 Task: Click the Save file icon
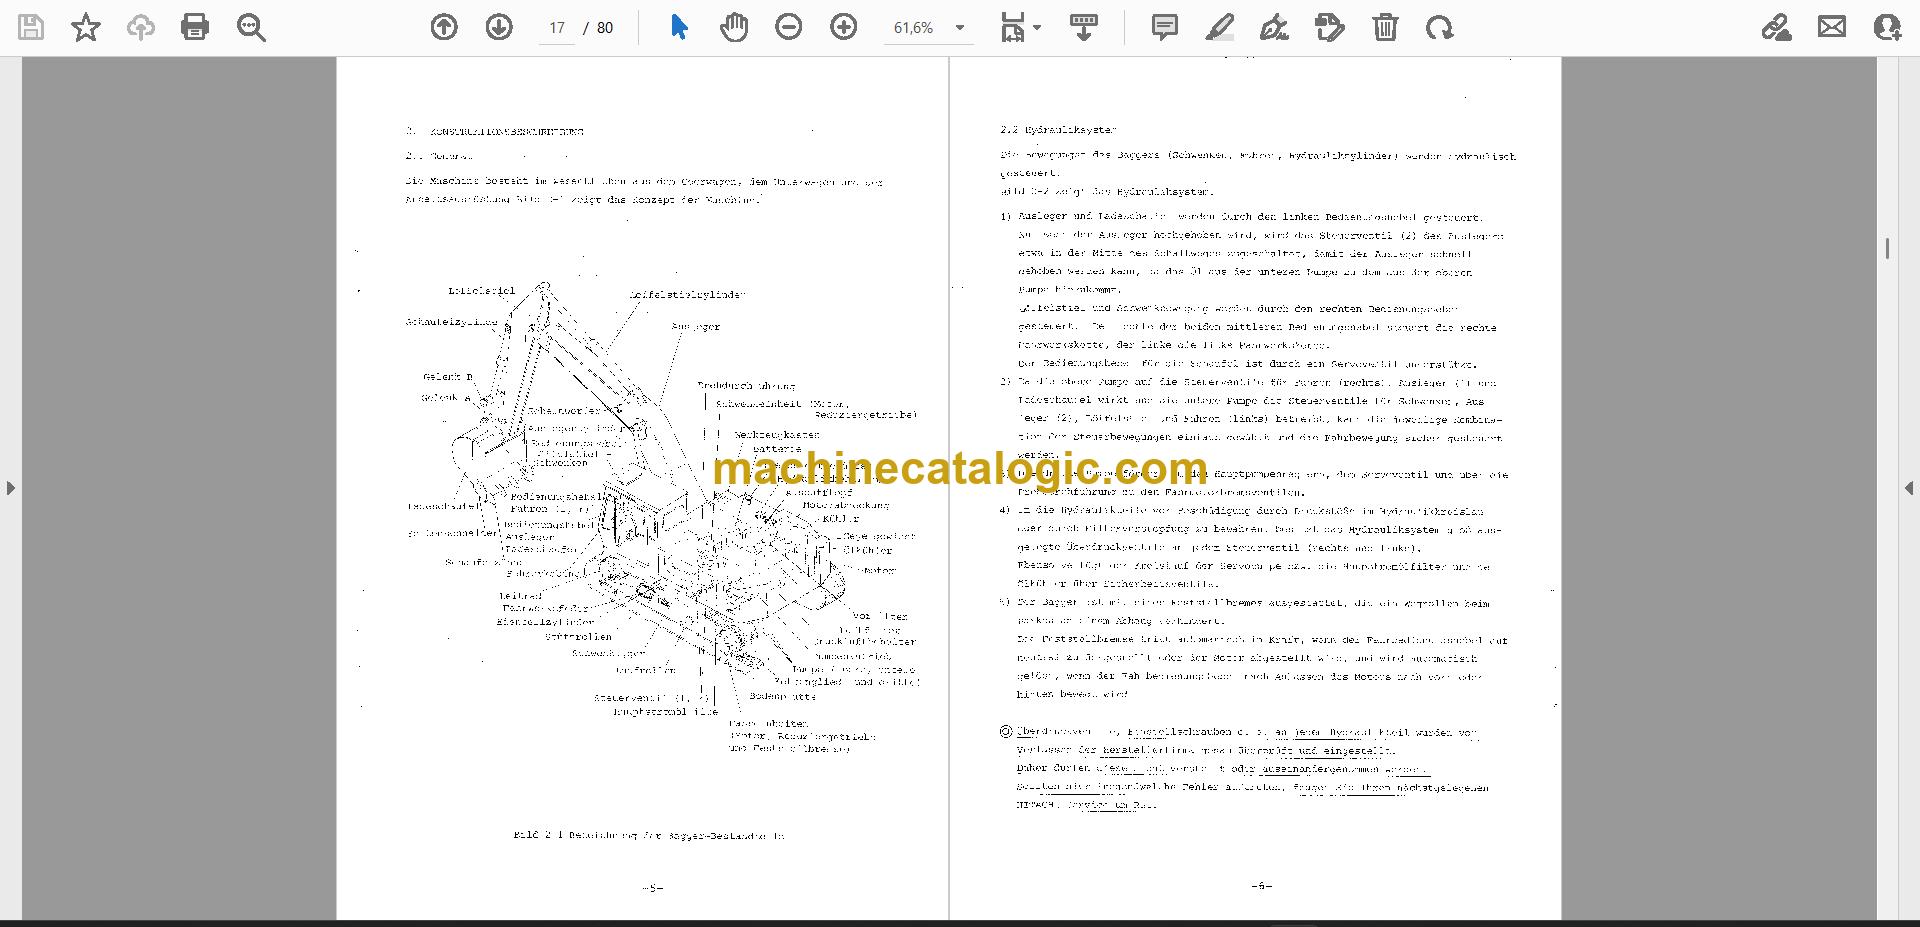click(x=31, y=27)
